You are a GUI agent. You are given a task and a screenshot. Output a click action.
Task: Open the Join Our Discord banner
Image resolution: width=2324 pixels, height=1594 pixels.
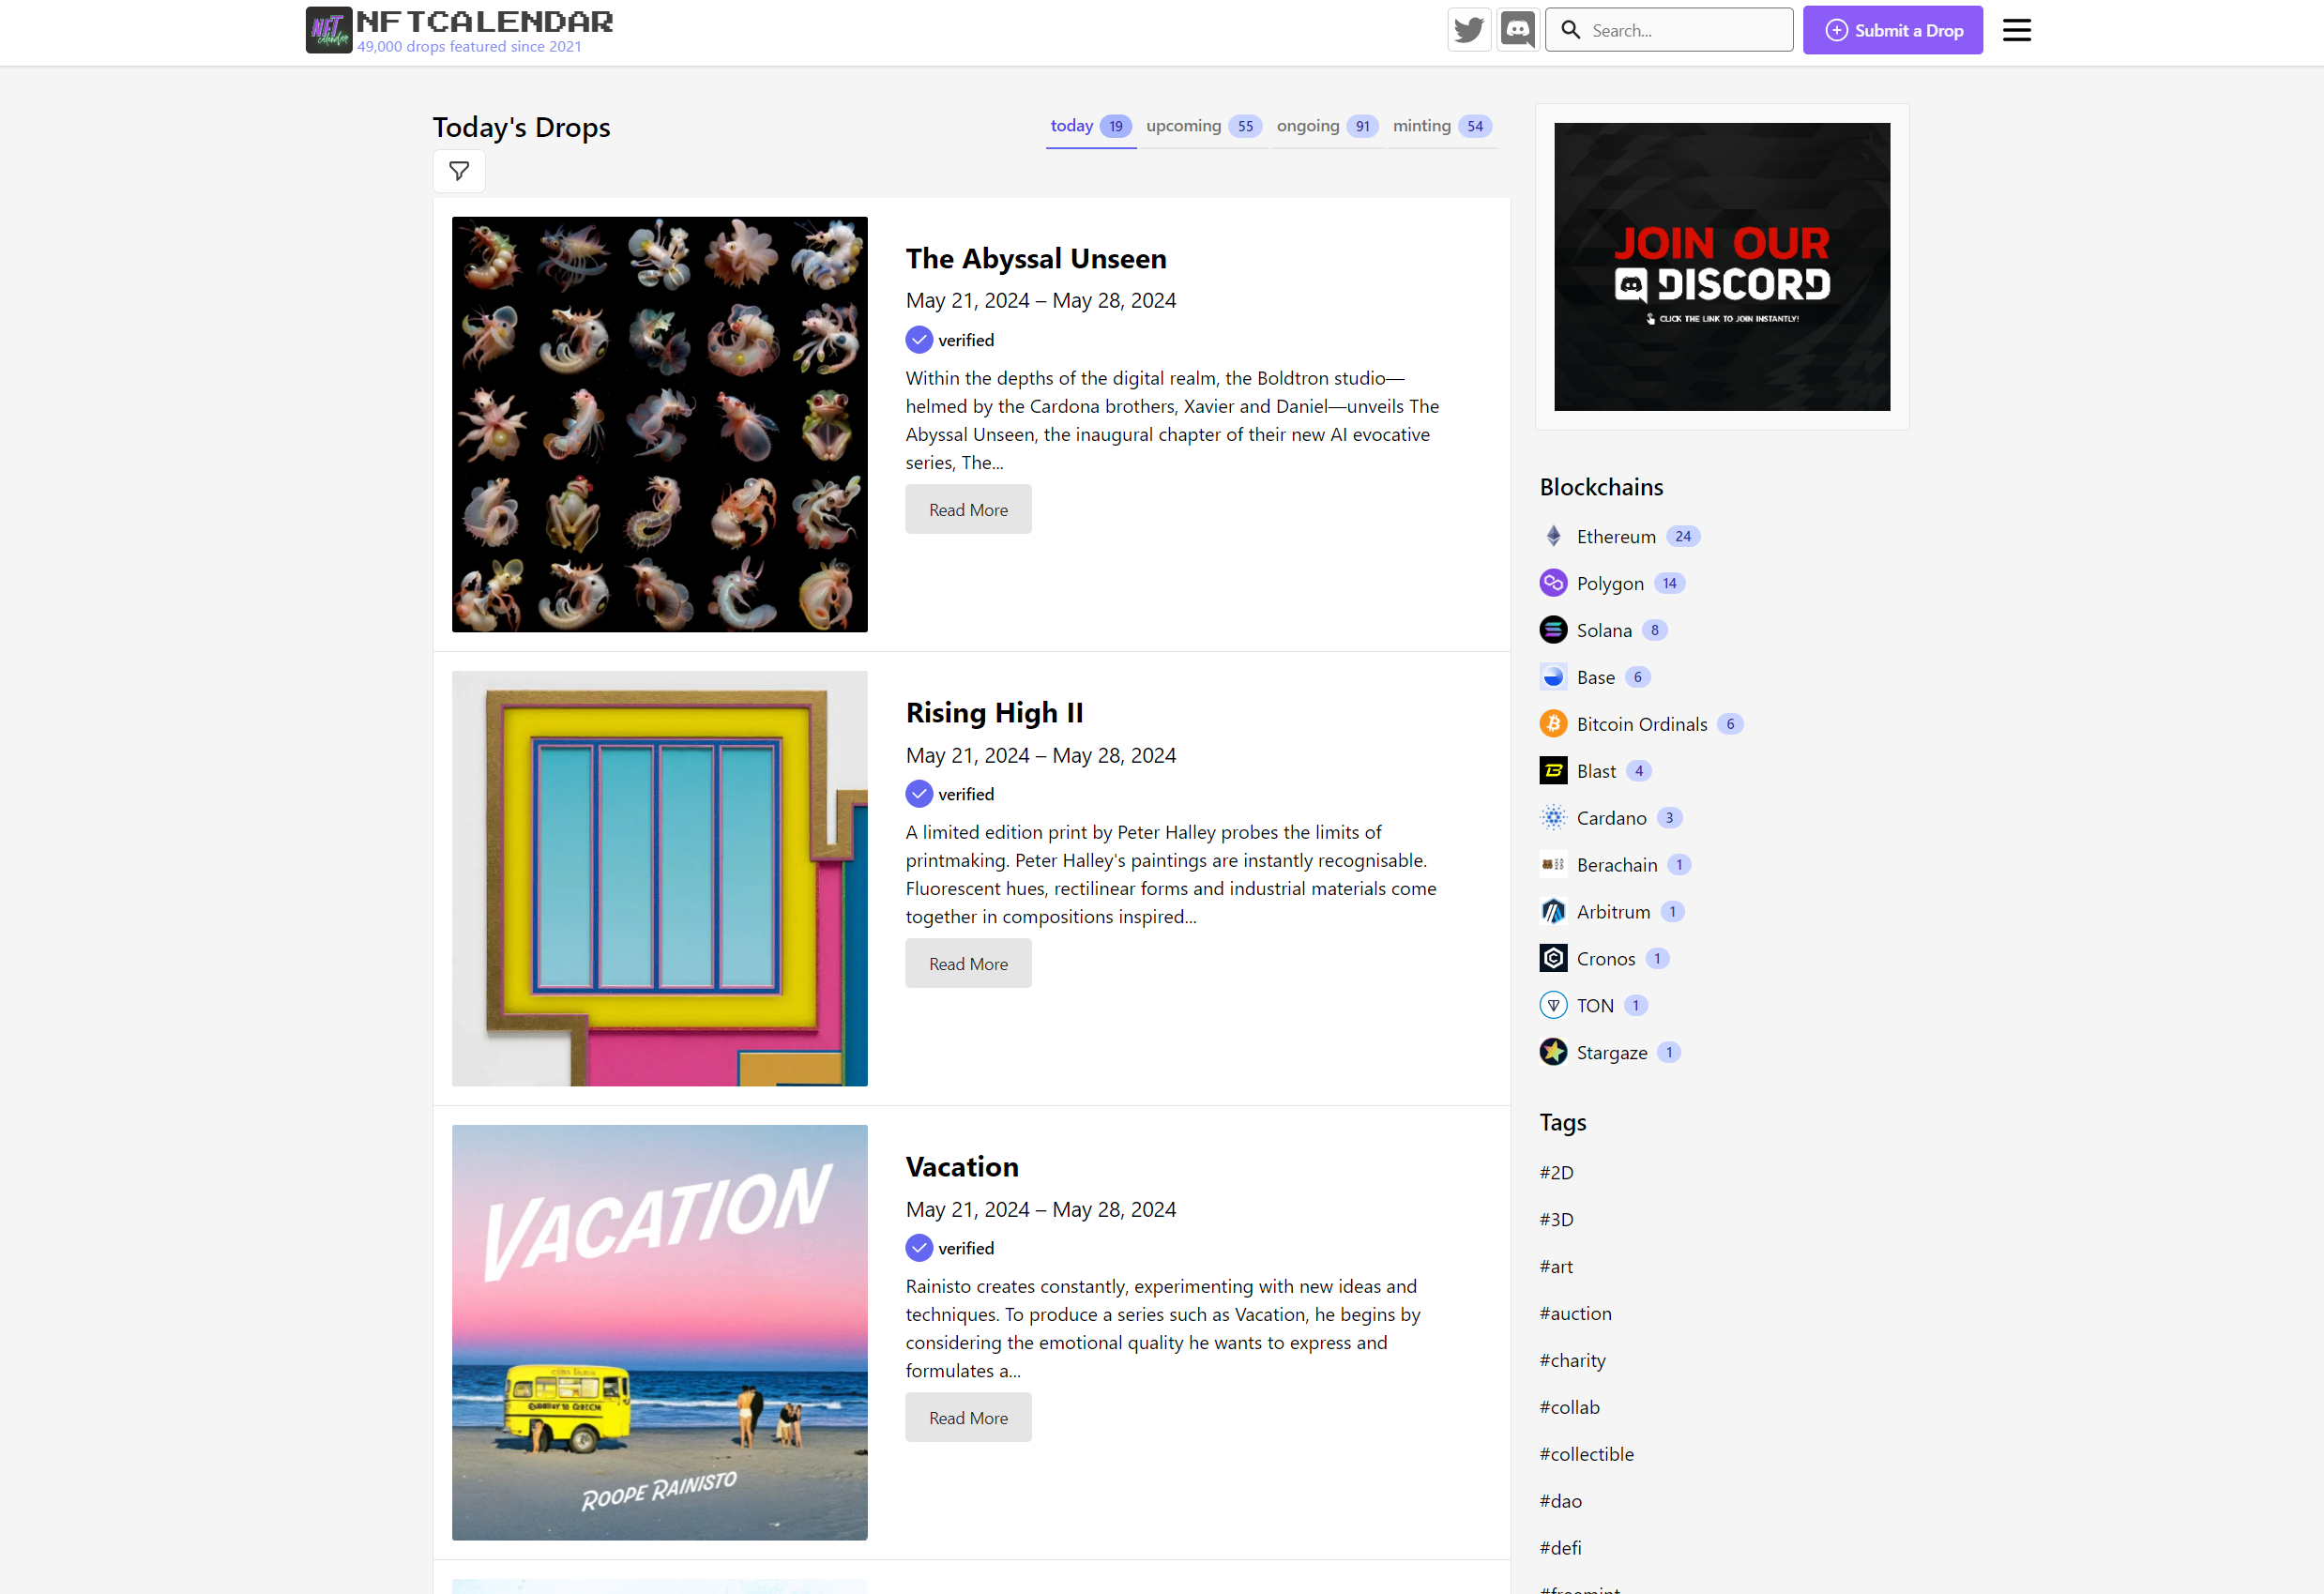pyautogui.click(x=1721, y=267)
